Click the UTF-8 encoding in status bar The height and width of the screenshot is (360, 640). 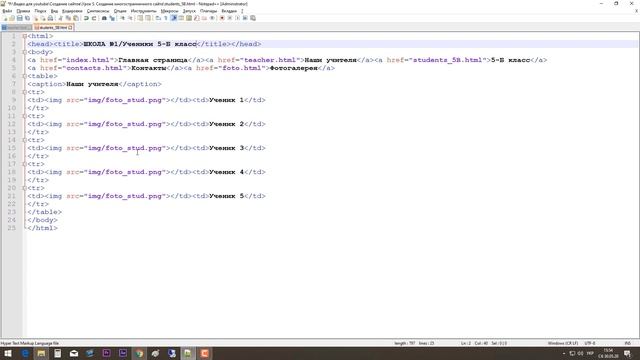point(590,343)
